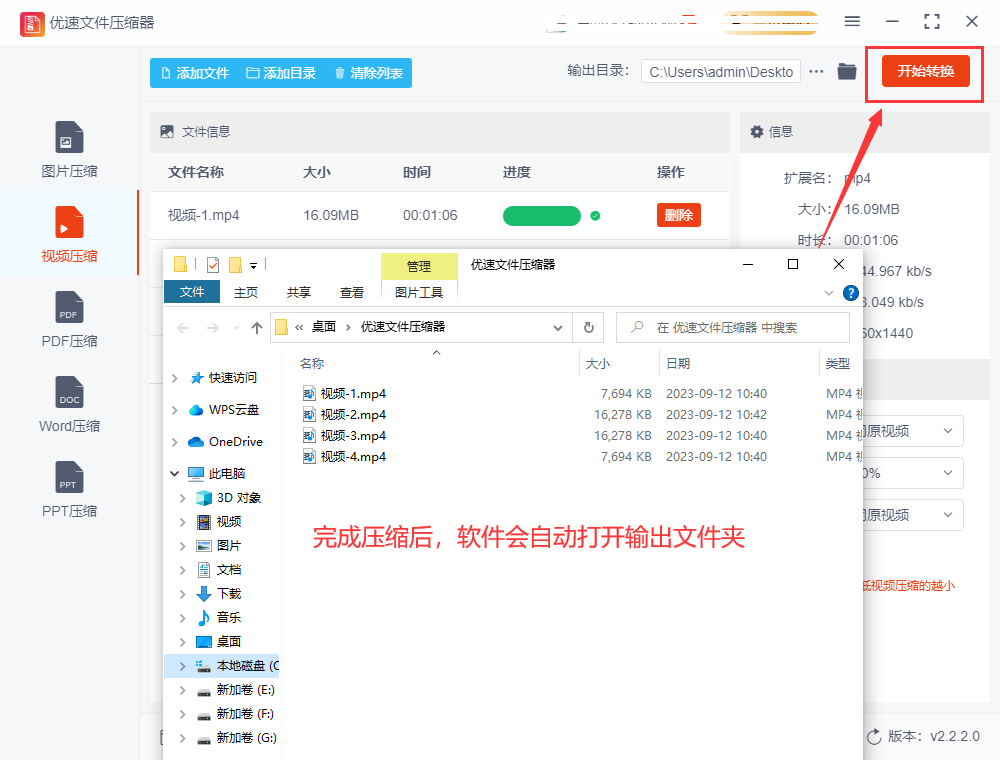
Task: Click the output directory path field
Action: click(x=721, y=72)
